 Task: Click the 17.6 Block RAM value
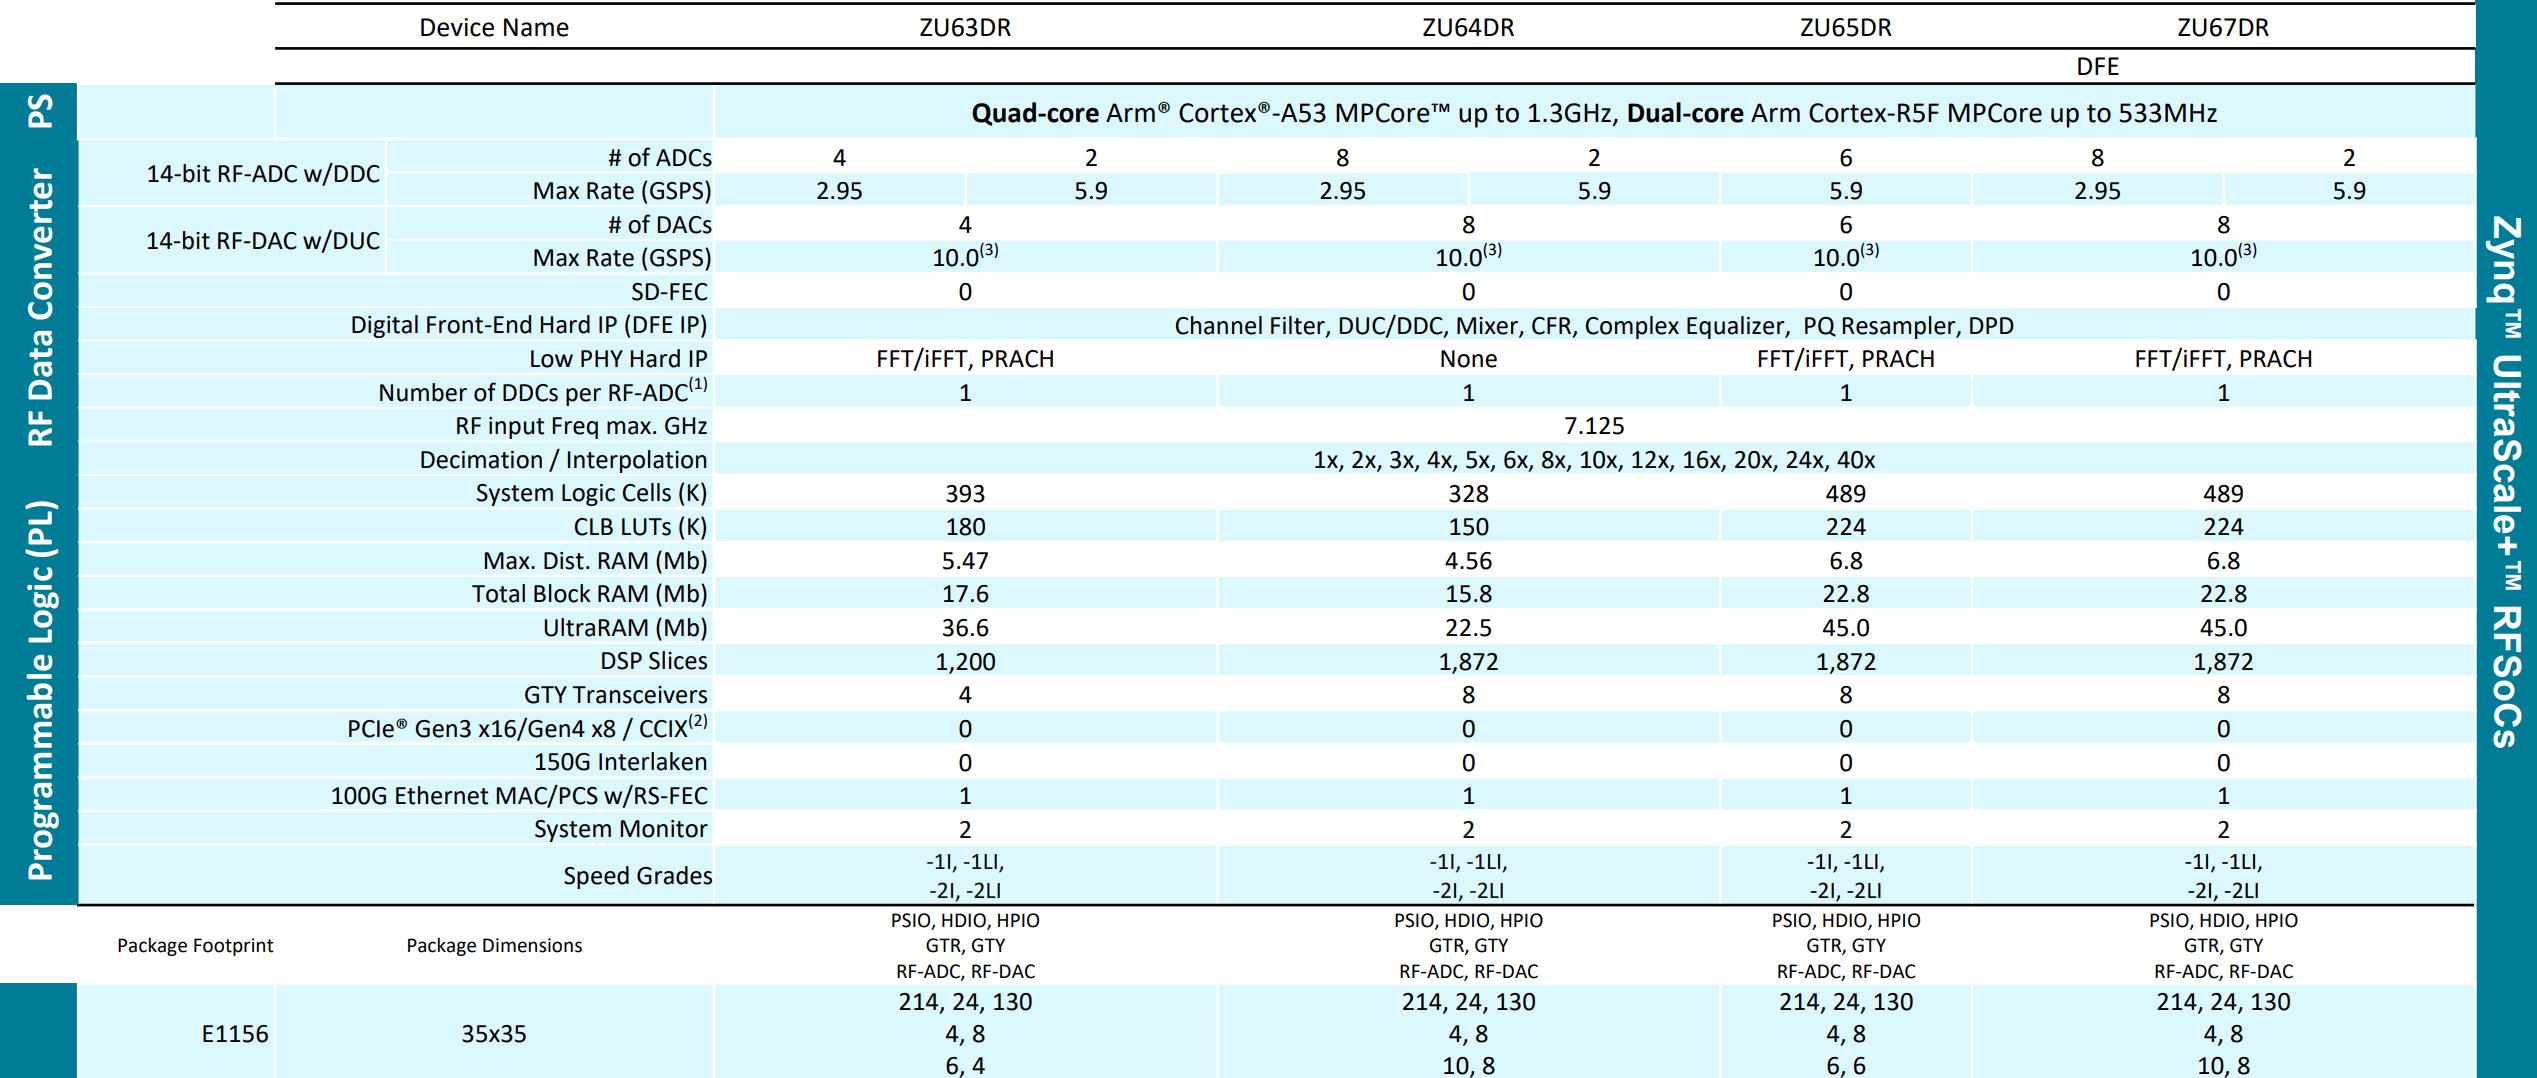(965, 594)
